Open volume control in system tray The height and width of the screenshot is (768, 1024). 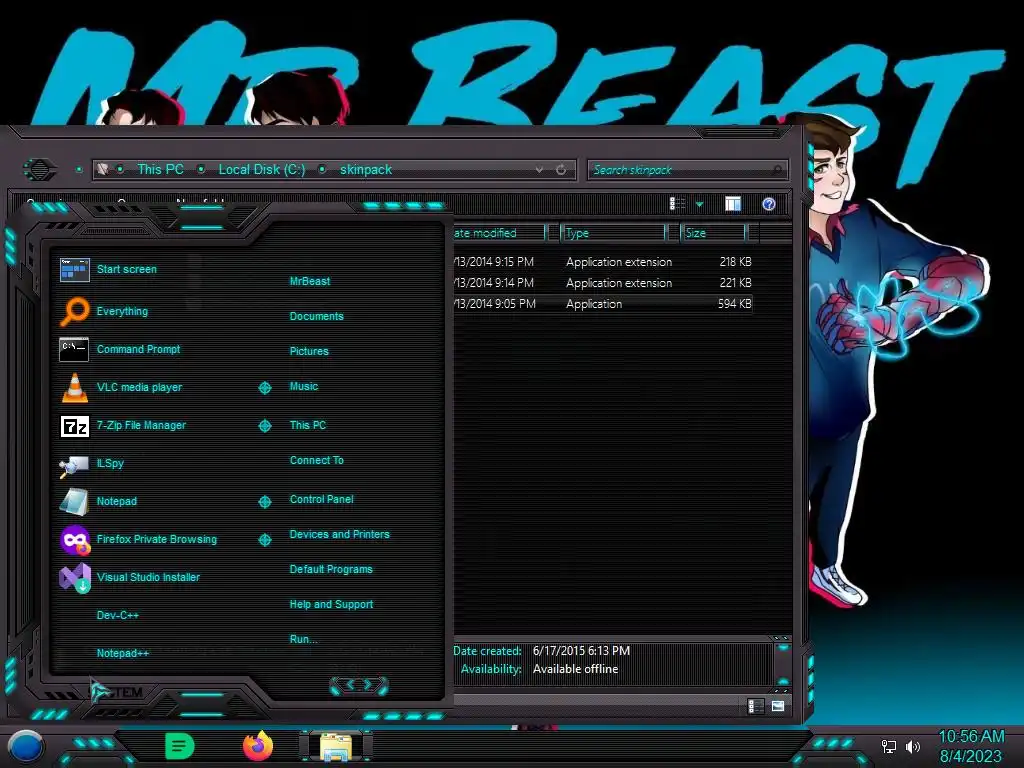912,746
